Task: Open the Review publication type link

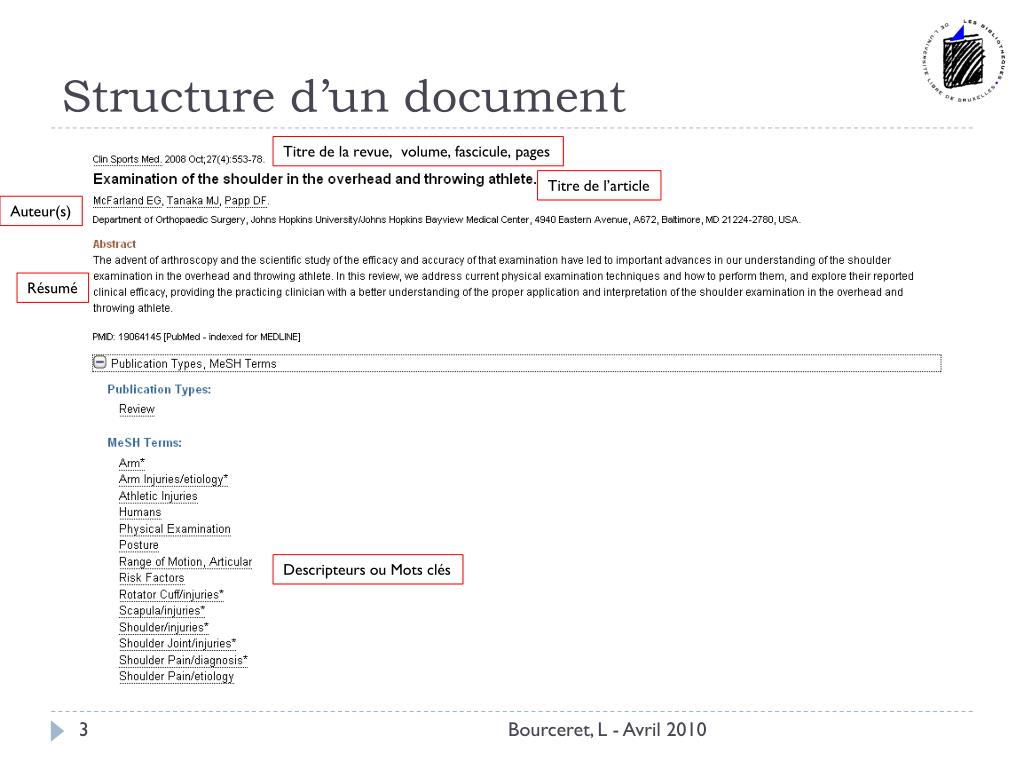Action: pyautogui.click(x=136, y=409)
